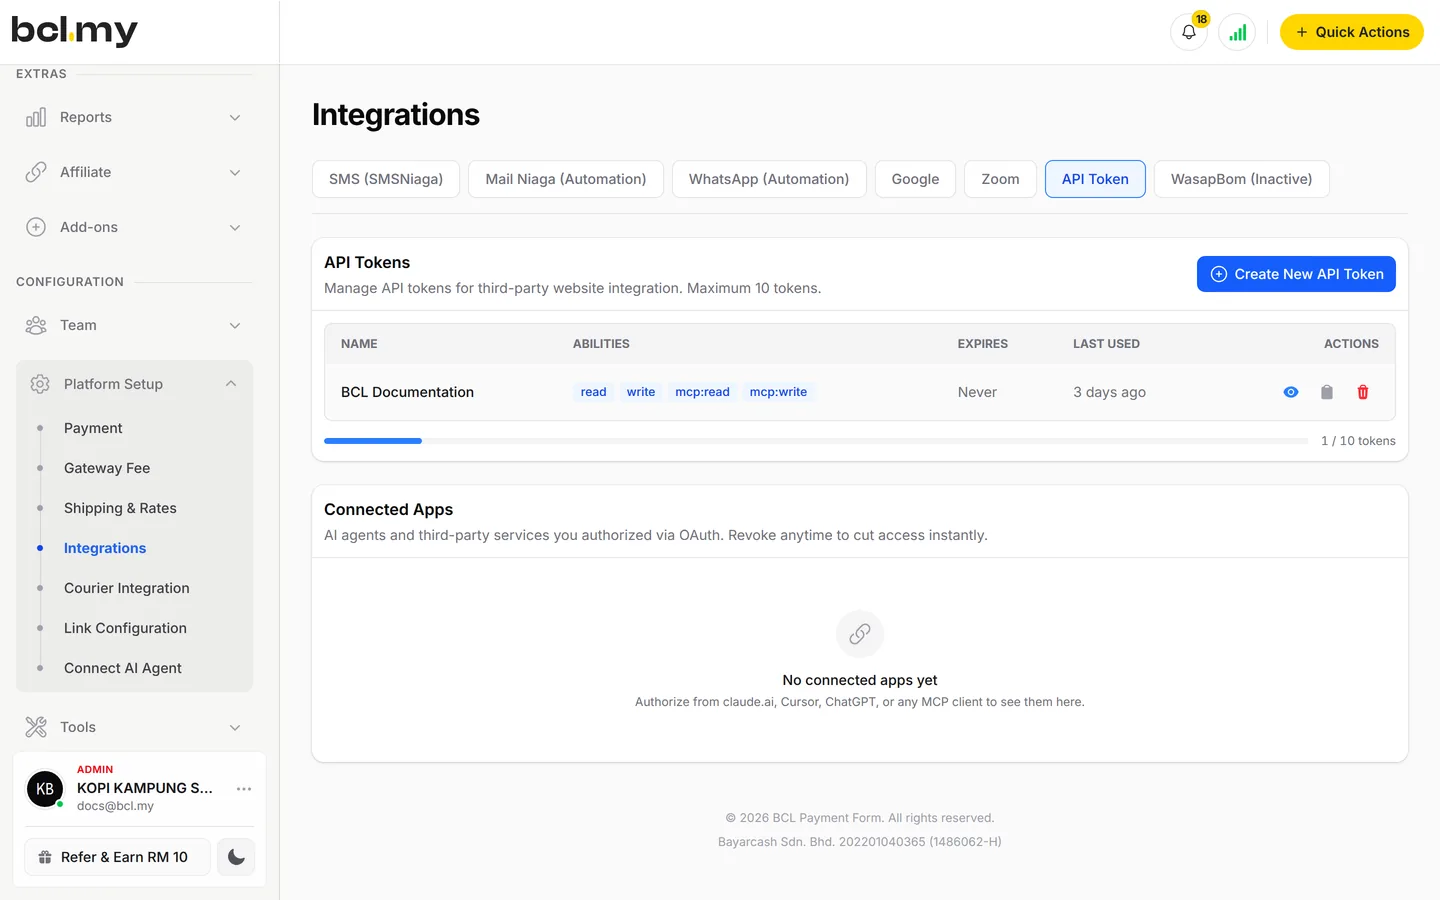Expand the Tools menu chevron
The height and width of the screenshot is (900, 1440).
(x=235, y=727)
